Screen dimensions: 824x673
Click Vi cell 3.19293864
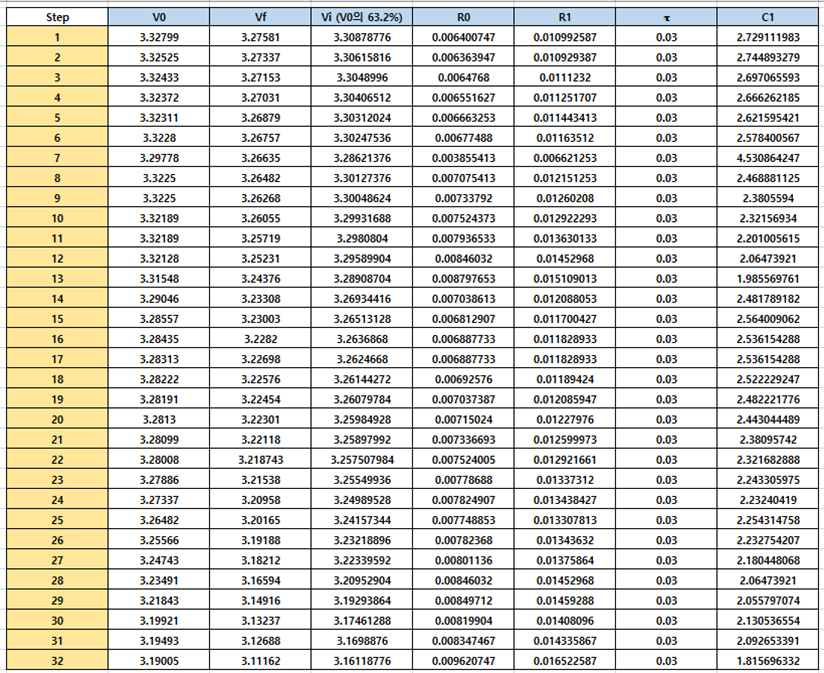tap(362, 600)
